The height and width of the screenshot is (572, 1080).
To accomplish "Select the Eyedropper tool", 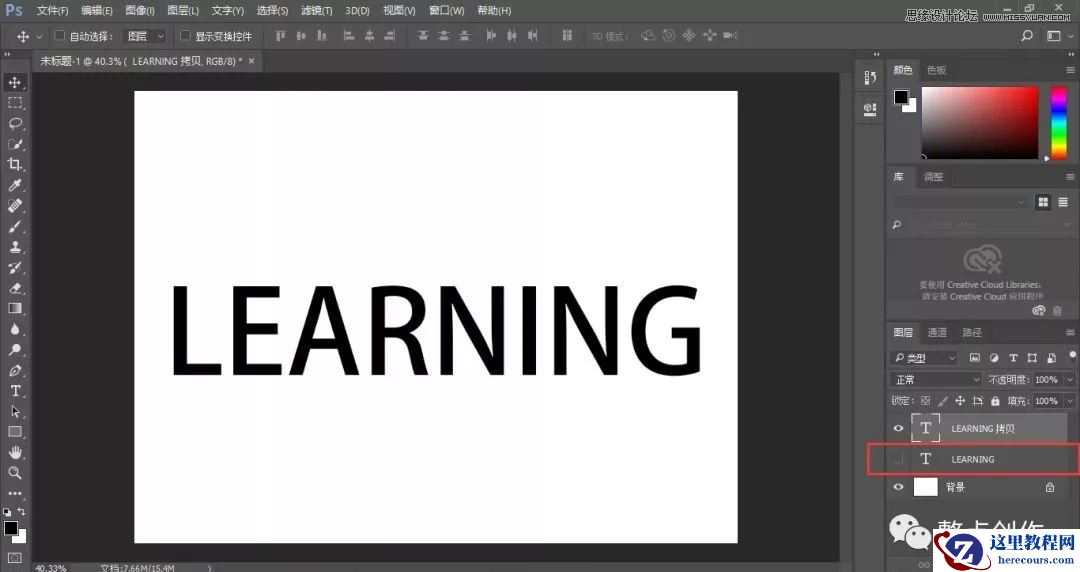I will [x=14, y=185].
